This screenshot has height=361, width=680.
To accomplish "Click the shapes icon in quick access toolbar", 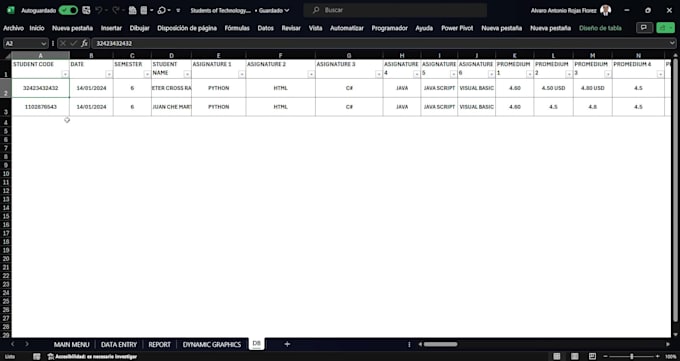I will [x=162, y=10].
